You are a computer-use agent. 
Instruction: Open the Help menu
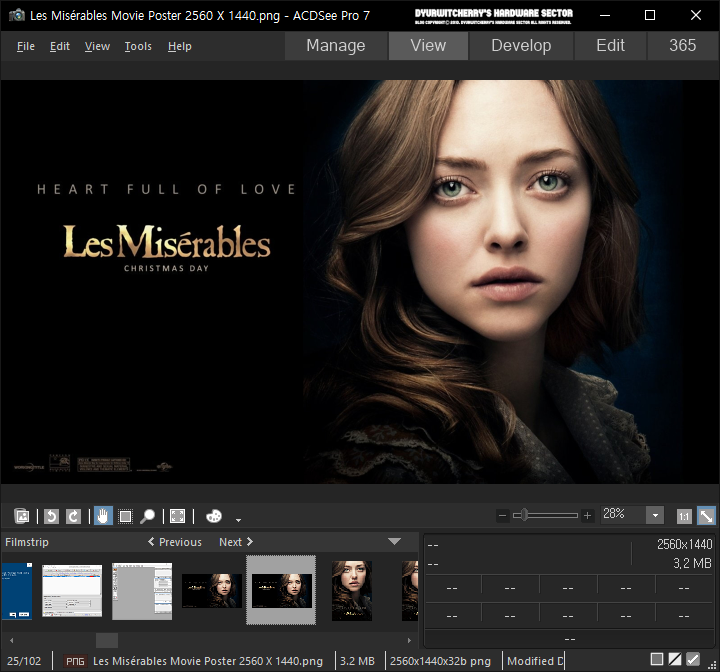(x=180, y=46)
